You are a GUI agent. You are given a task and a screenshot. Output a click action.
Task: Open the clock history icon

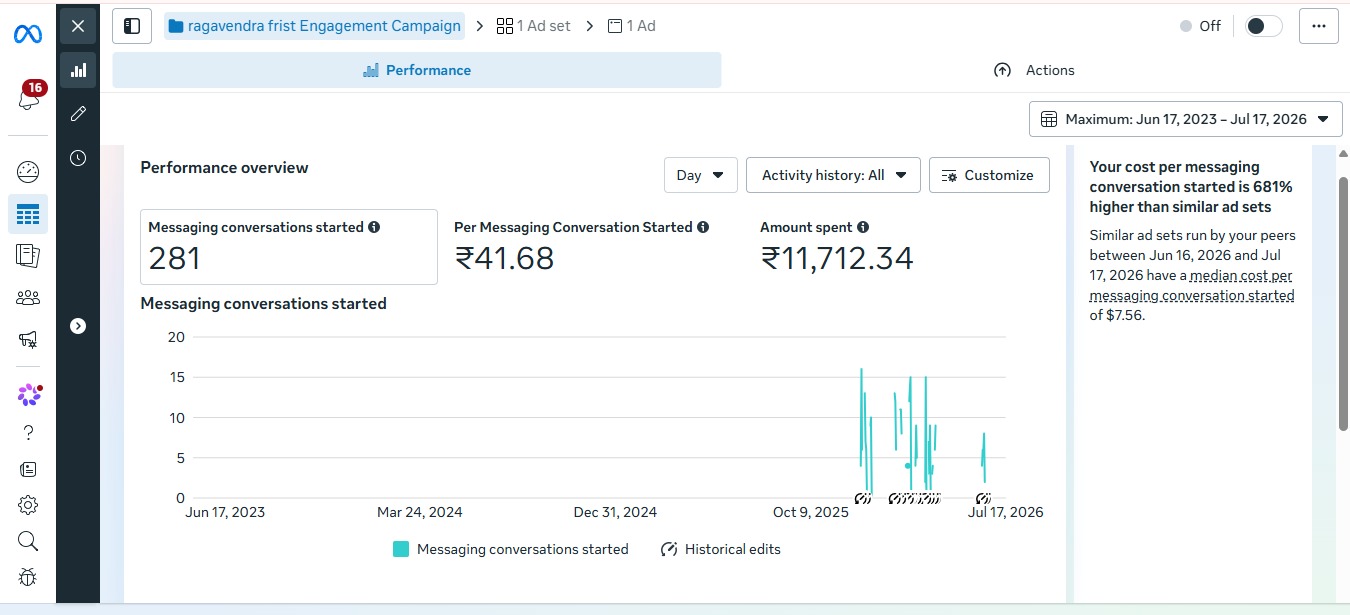[x=78, y=158]
